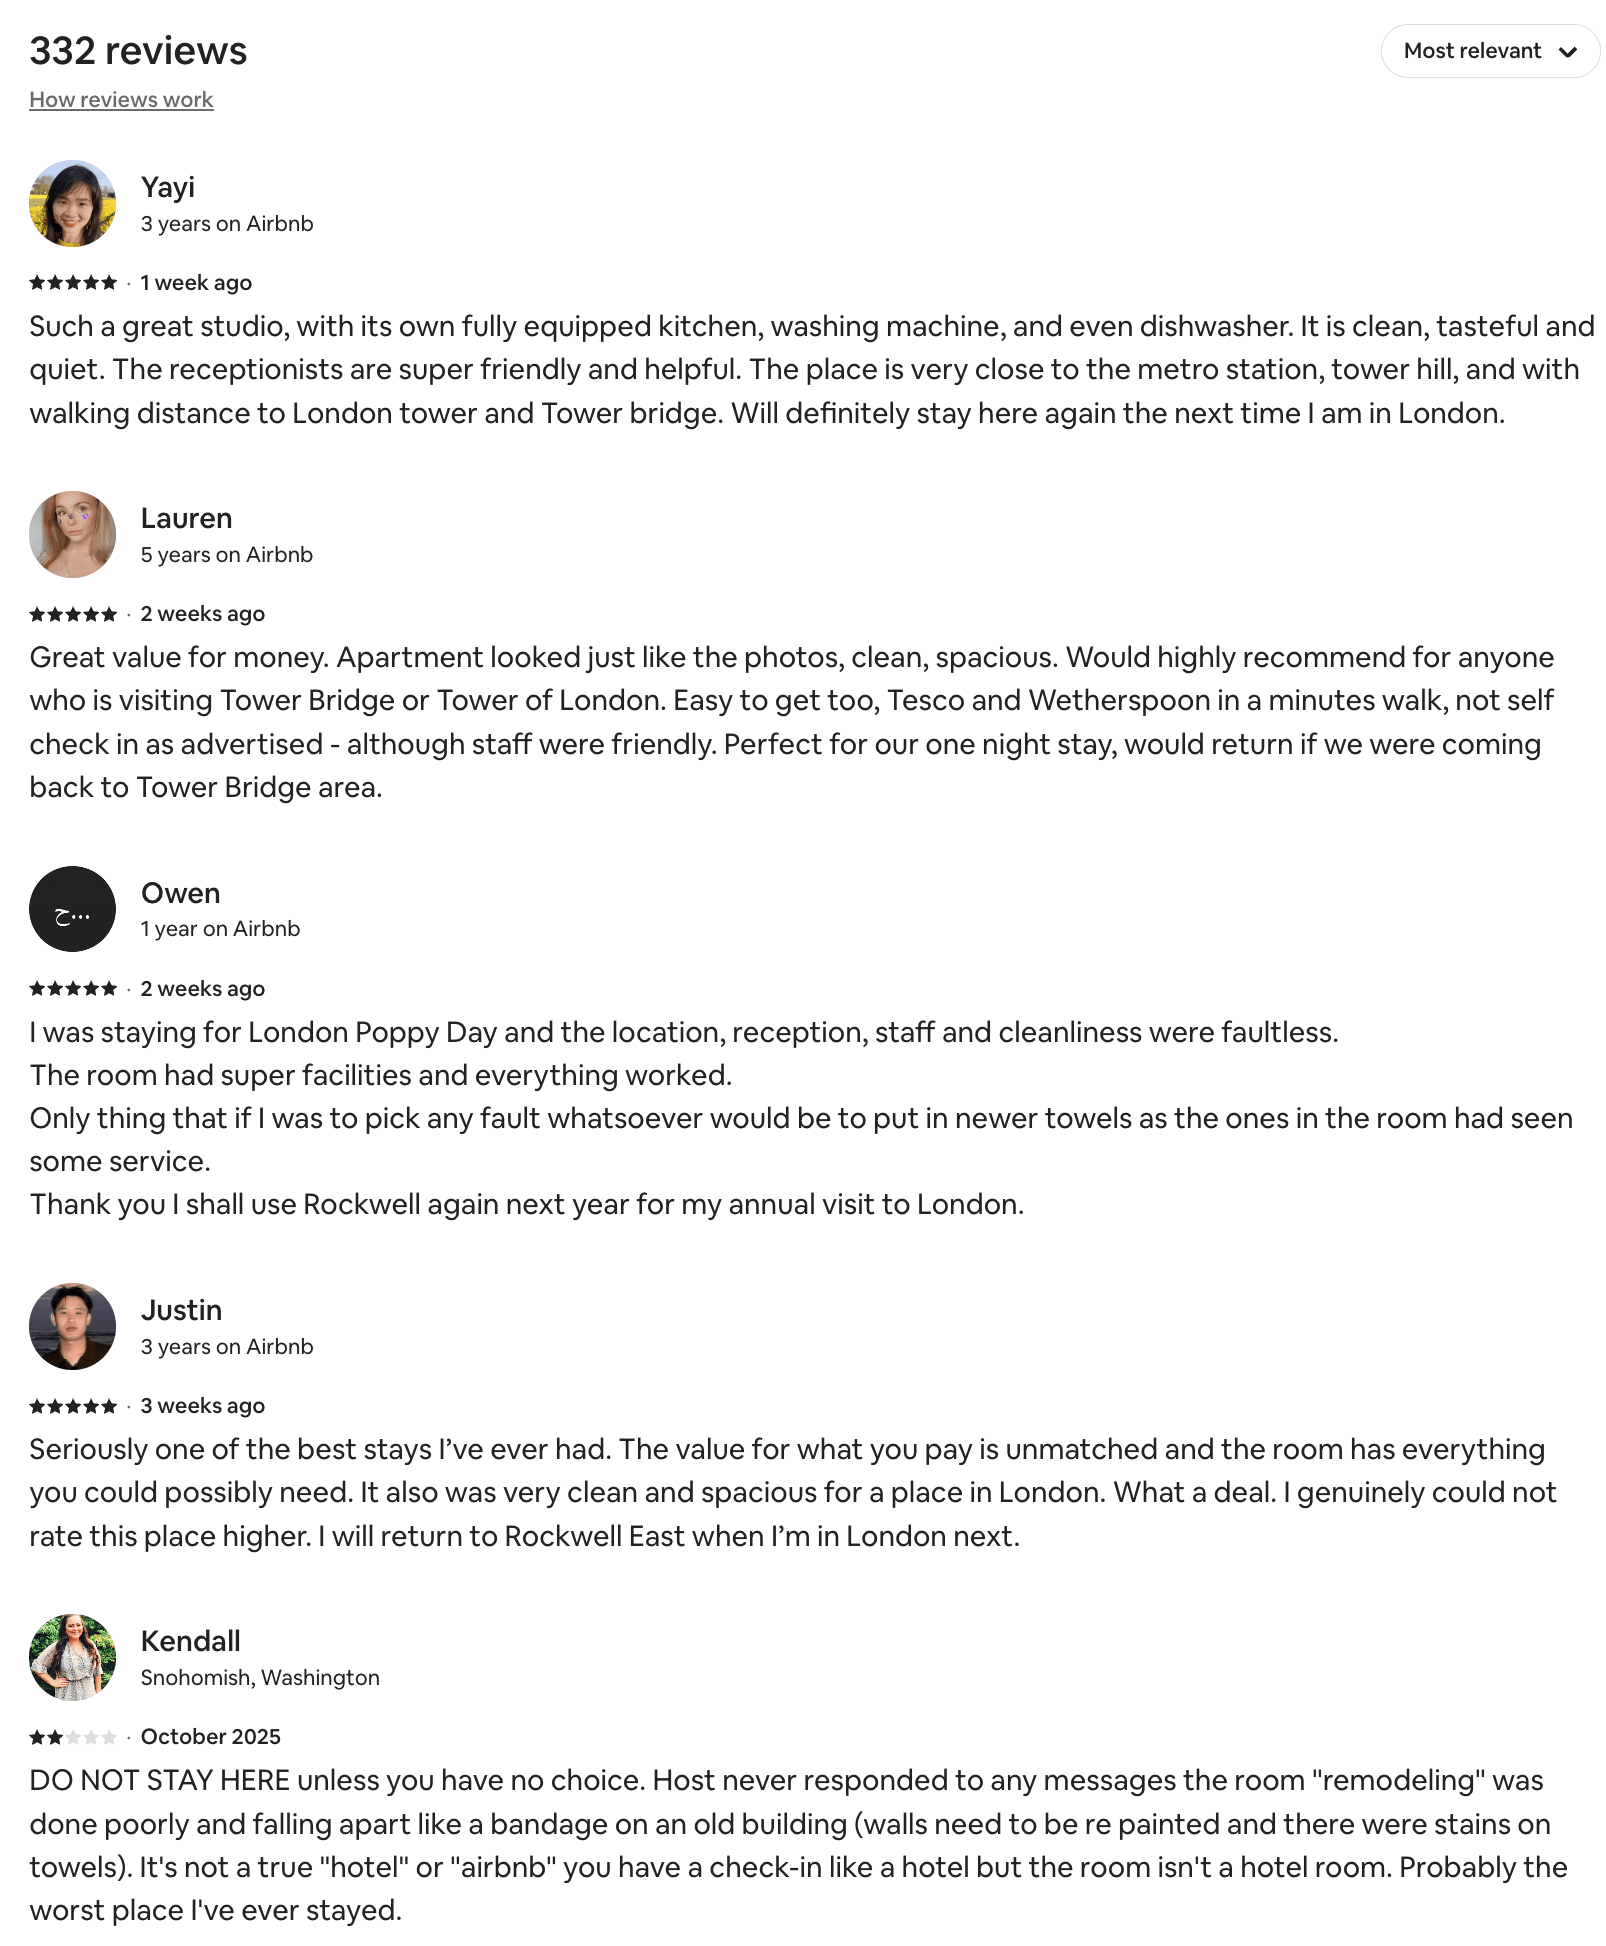Open Yayi's profile photo
1606x1946 pixels.
point(72,203)
